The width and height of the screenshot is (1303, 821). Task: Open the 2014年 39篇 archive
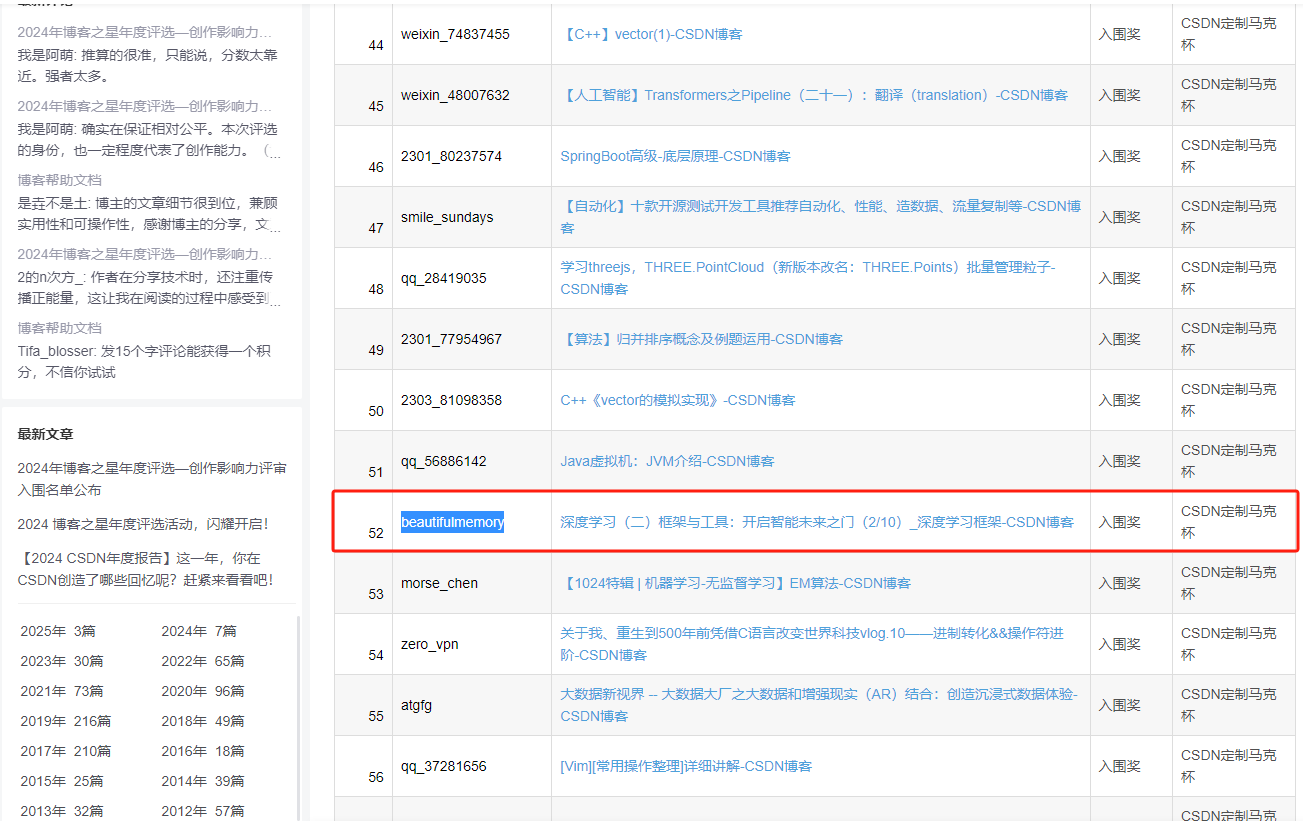(x=203, y=781)
